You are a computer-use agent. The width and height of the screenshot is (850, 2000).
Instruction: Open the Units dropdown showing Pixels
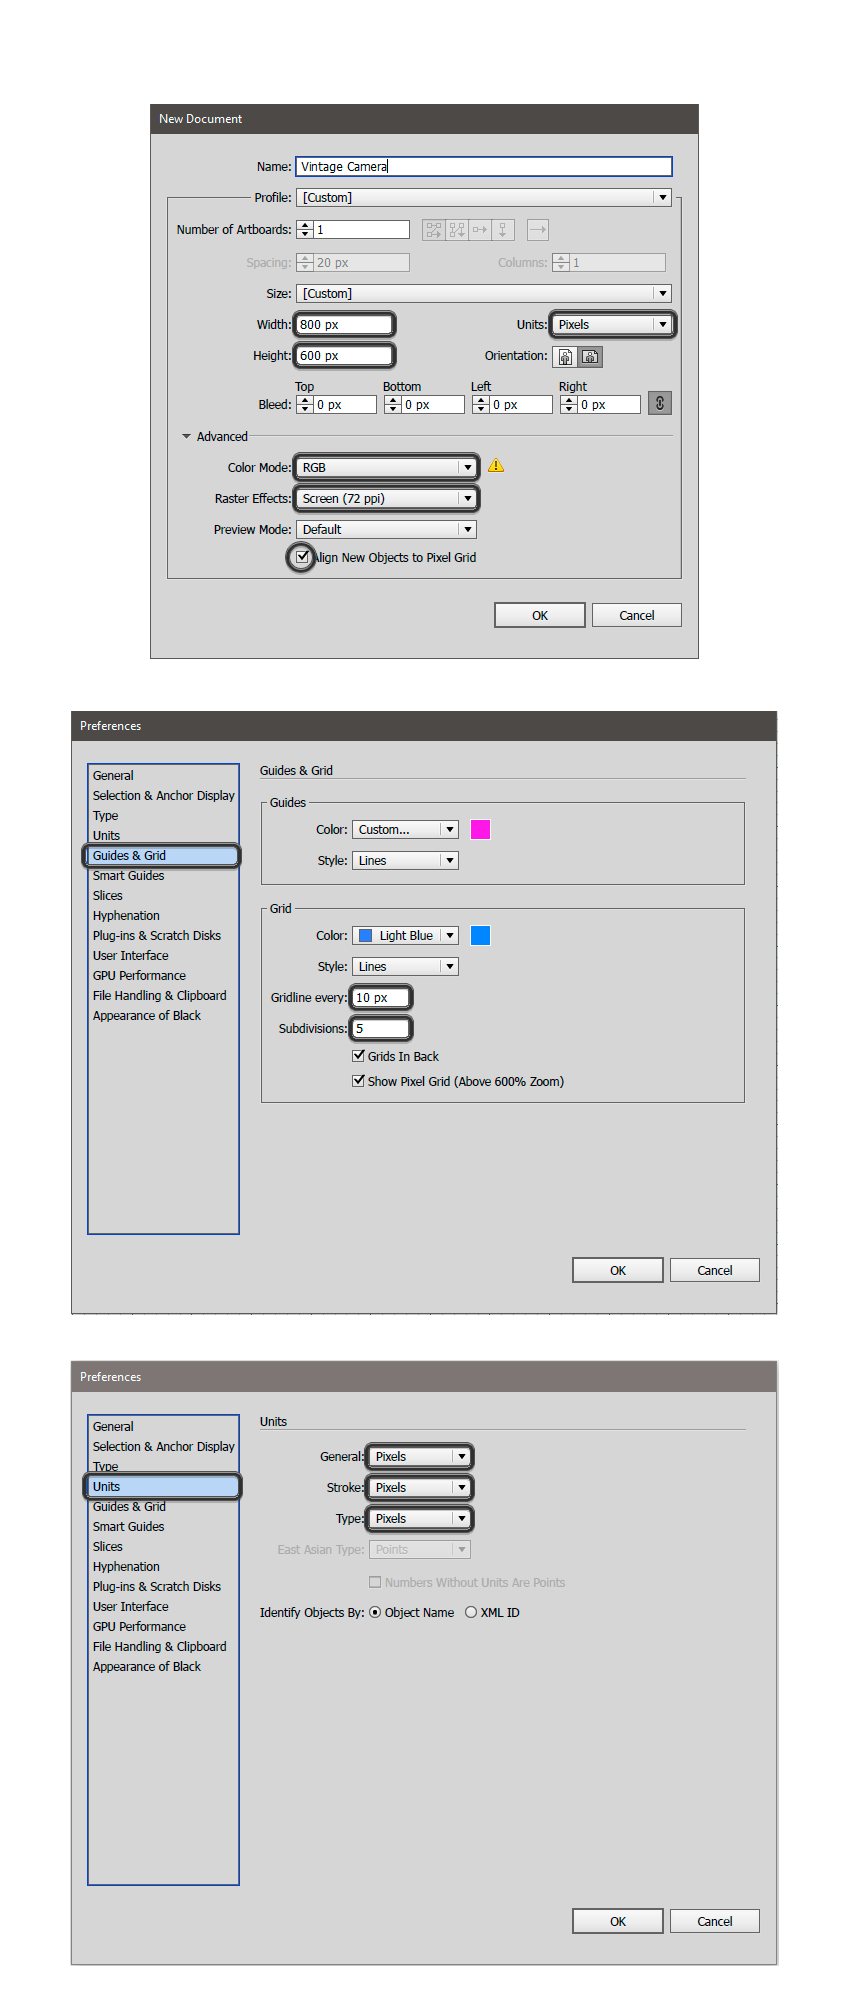[x=612, y=324]
